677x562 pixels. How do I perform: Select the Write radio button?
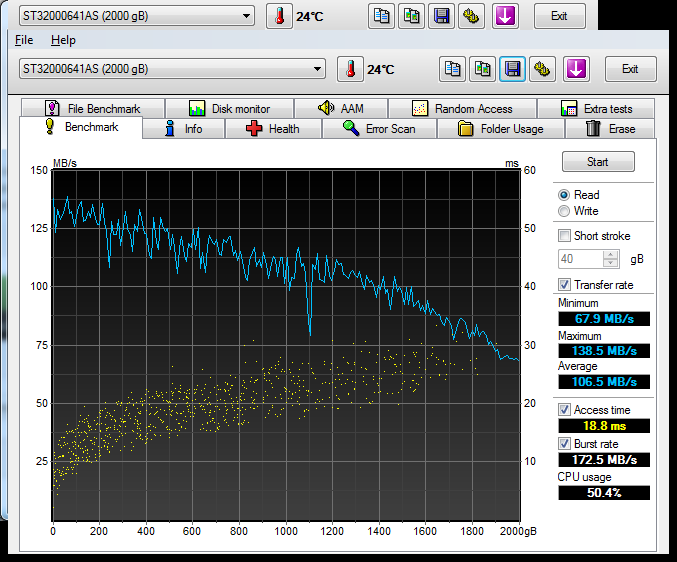coord(565,211)
